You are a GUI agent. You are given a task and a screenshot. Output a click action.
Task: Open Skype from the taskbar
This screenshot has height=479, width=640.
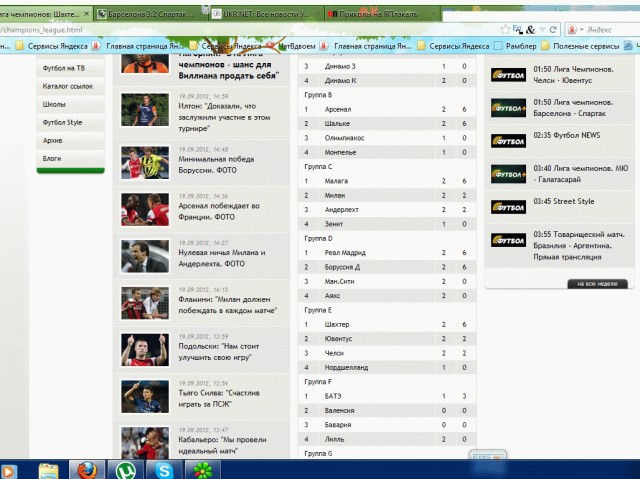164,470
